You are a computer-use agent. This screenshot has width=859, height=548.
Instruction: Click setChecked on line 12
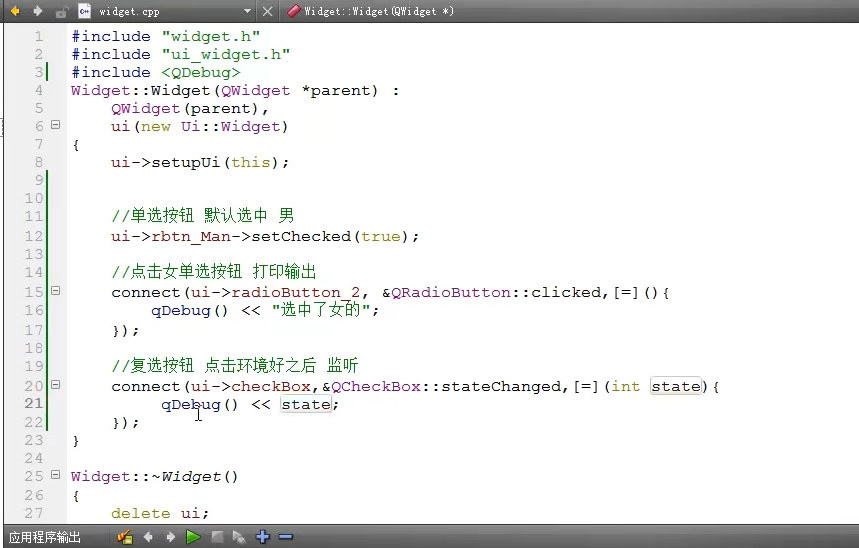tap(301, 236)
